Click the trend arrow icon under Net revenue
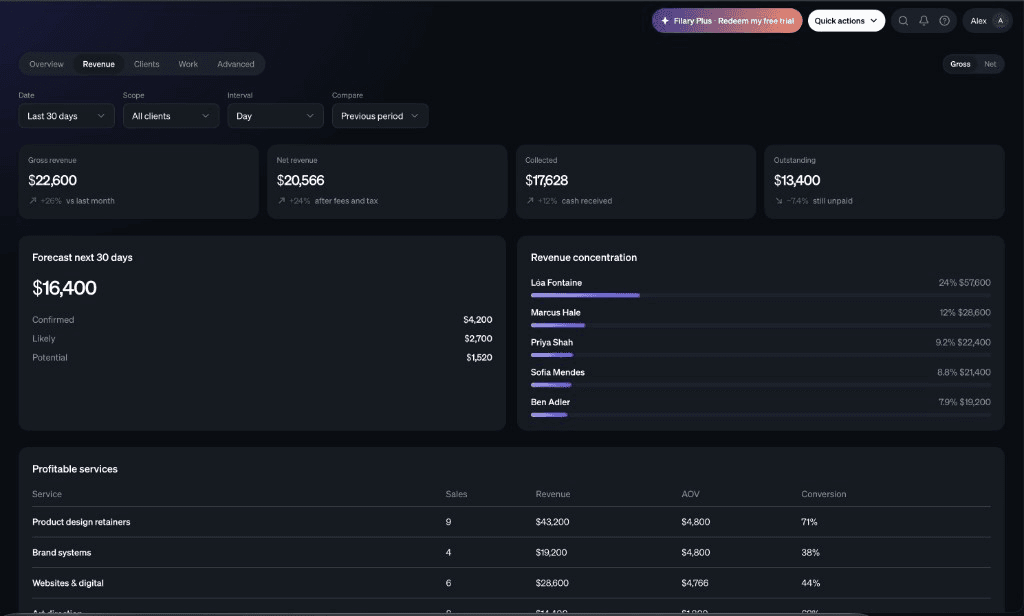Viewport: 1024px width, 616px height. 281,201
